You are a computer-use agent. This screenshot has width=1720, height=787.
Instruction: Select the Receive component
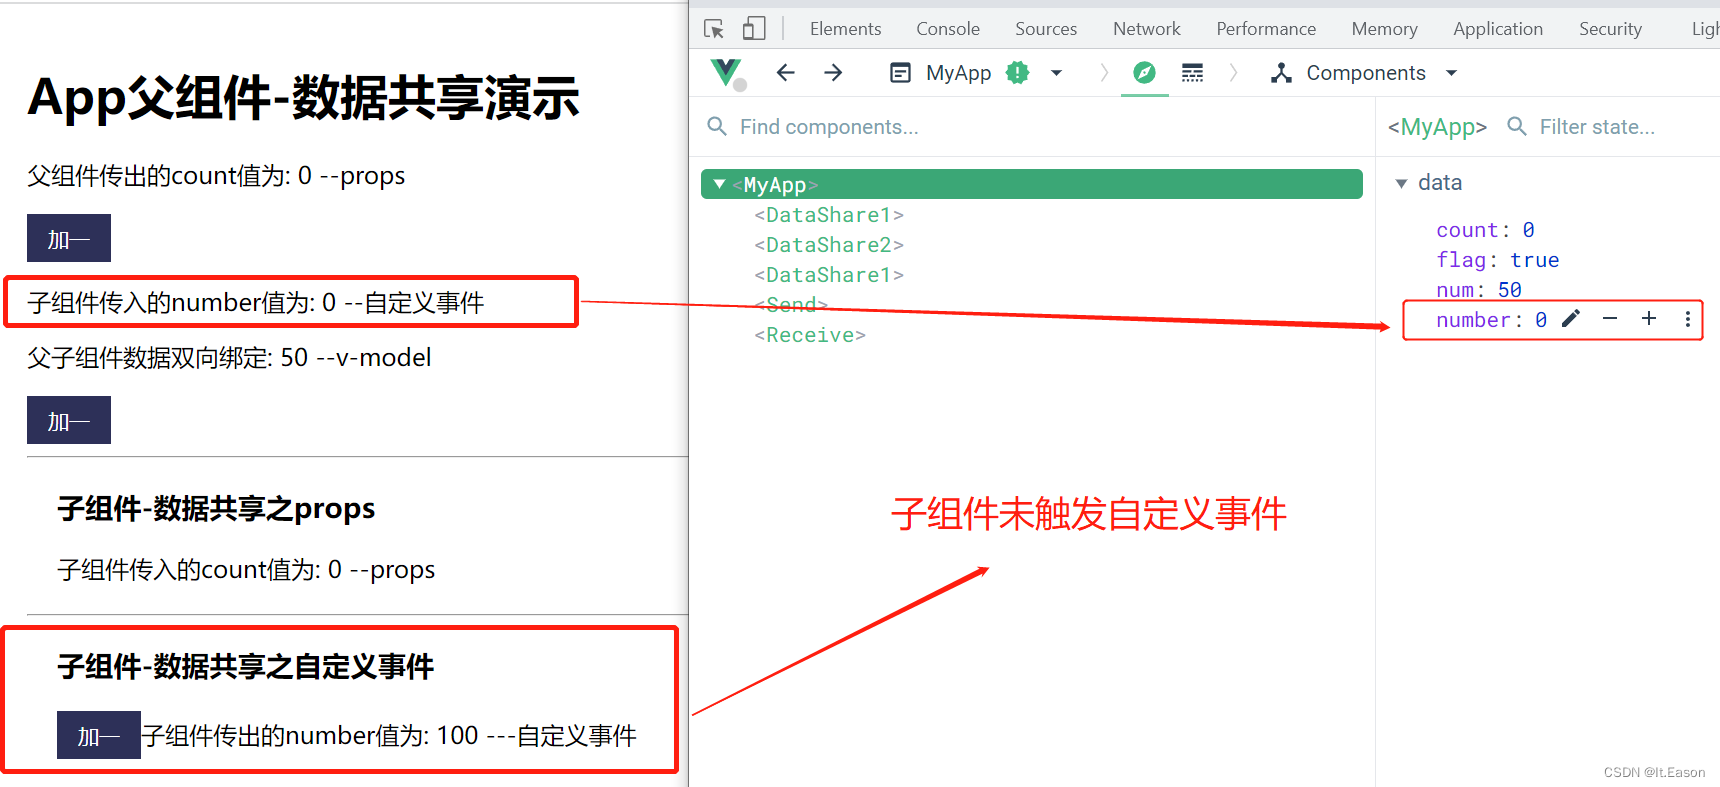pyautogui.click(x=810, y=335)
